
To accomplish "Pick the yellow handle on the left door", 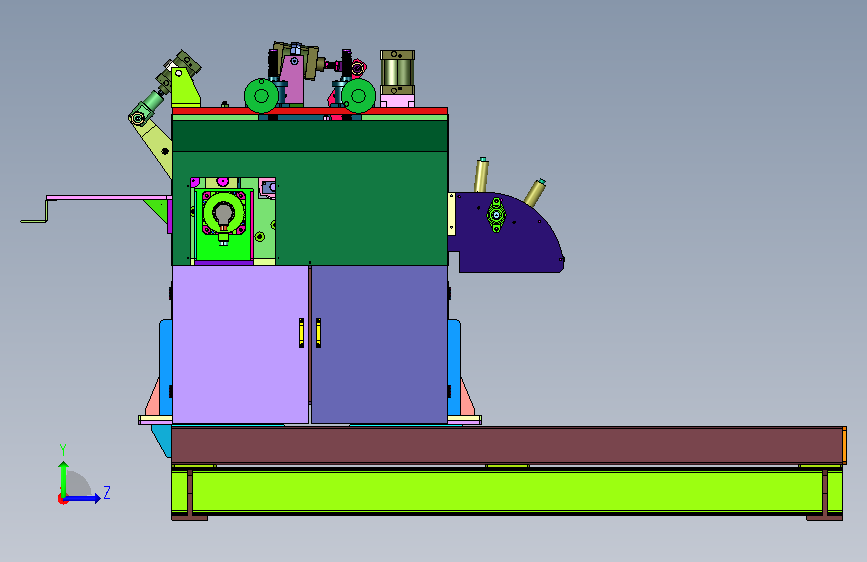I will 301,333.
